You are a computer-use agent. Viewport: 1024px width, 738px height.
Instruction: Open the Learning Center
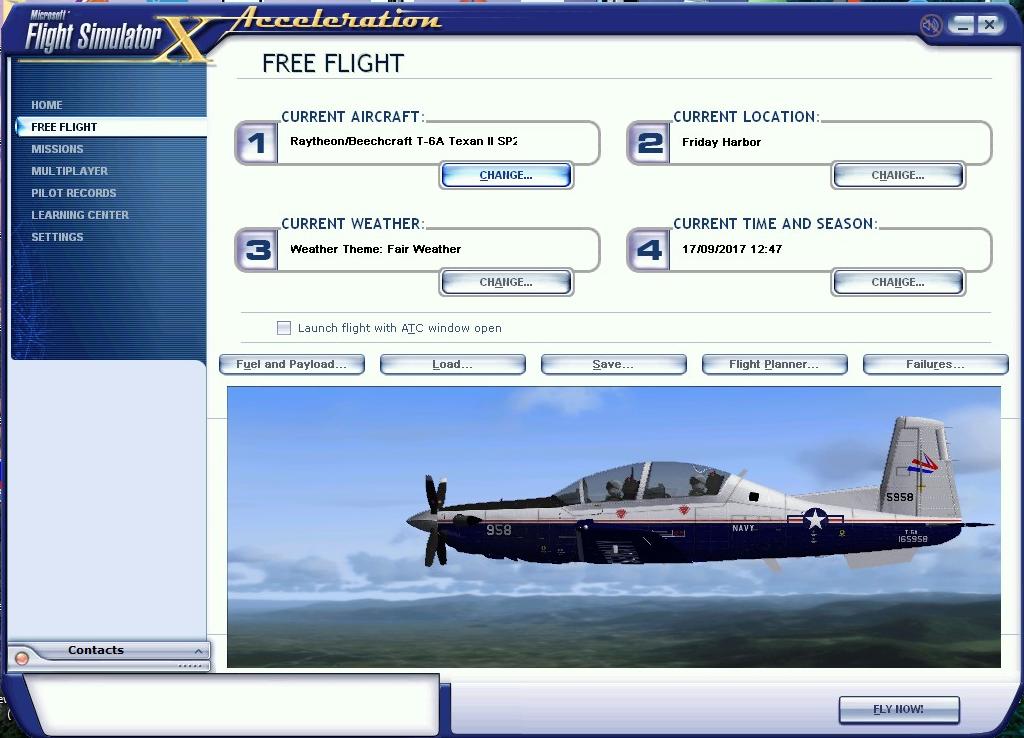80,215
